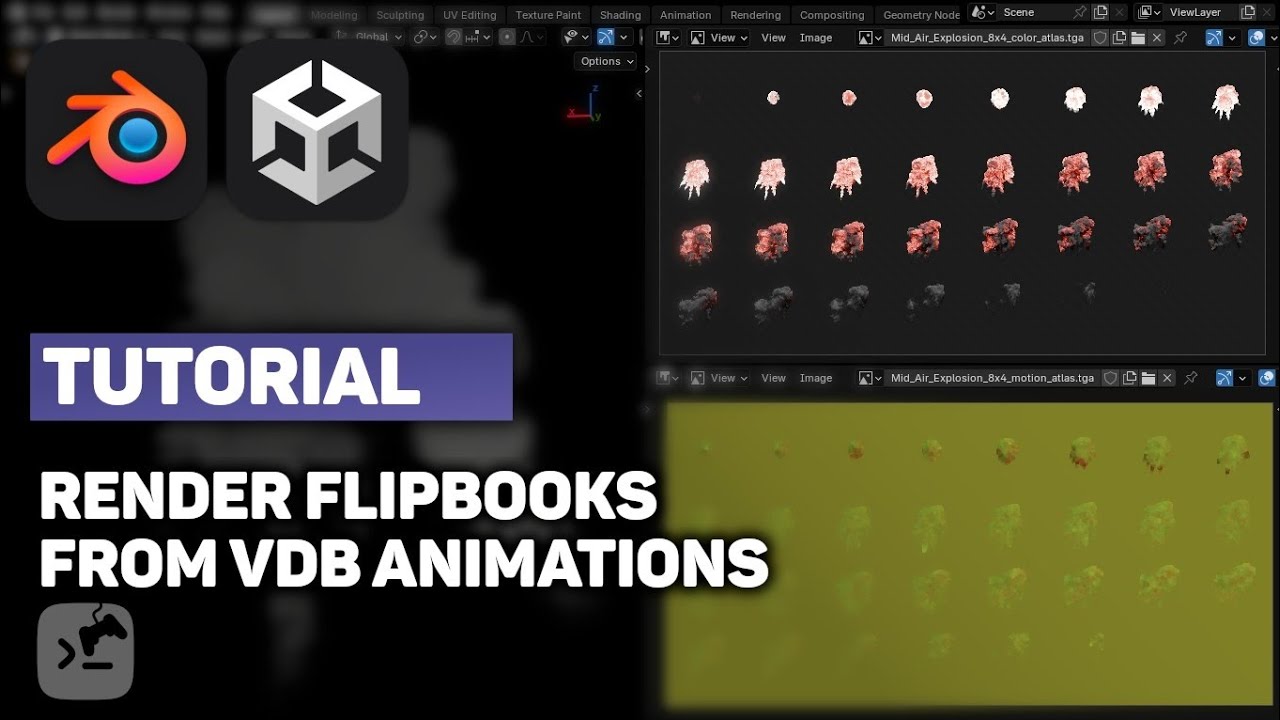
Task: Toggle overlays in motion atlas image editor
Action: (x=1267, y=378)
